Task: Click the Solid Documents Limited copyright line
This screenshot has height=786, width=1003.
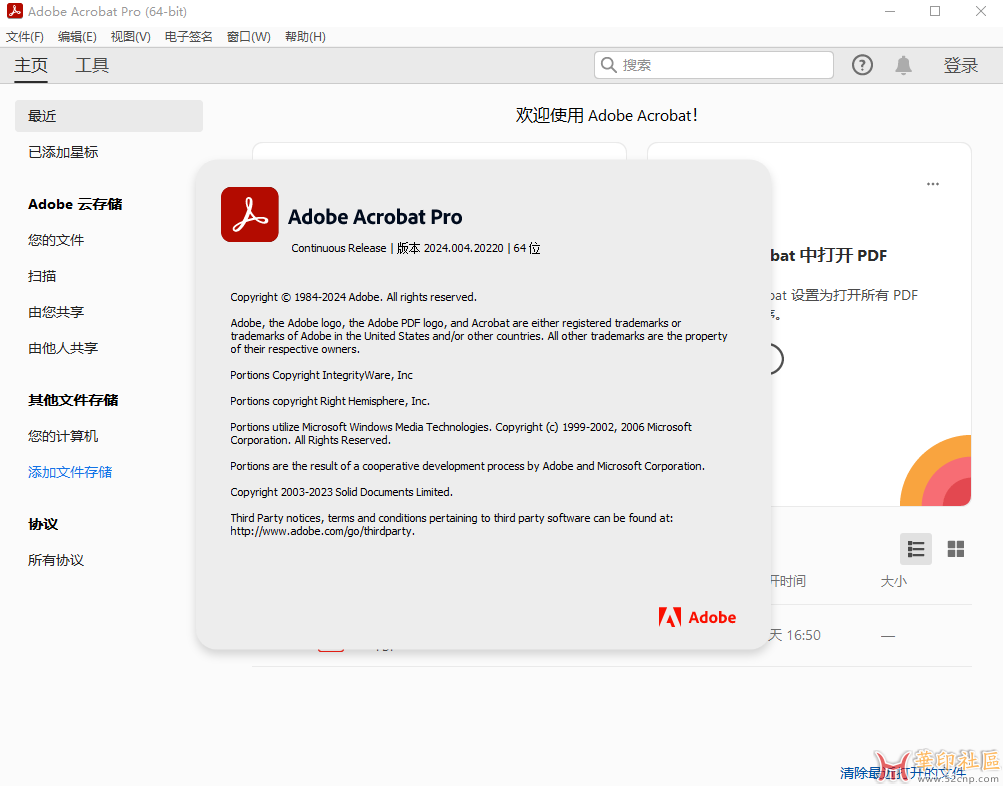Action: [341, 492]
